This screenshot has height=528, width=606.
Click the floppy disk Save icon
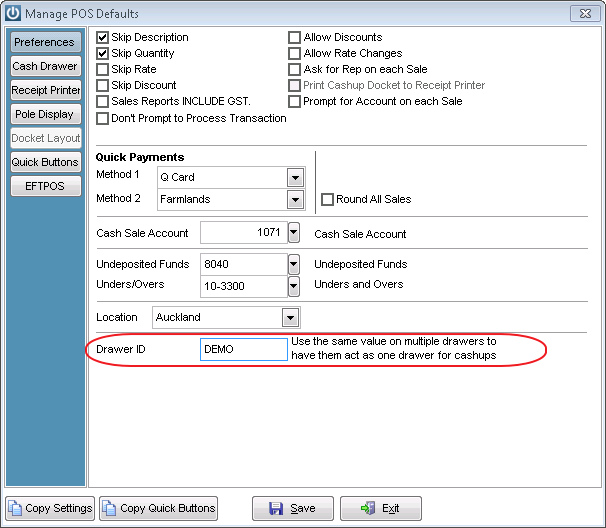tap(276, 508)
